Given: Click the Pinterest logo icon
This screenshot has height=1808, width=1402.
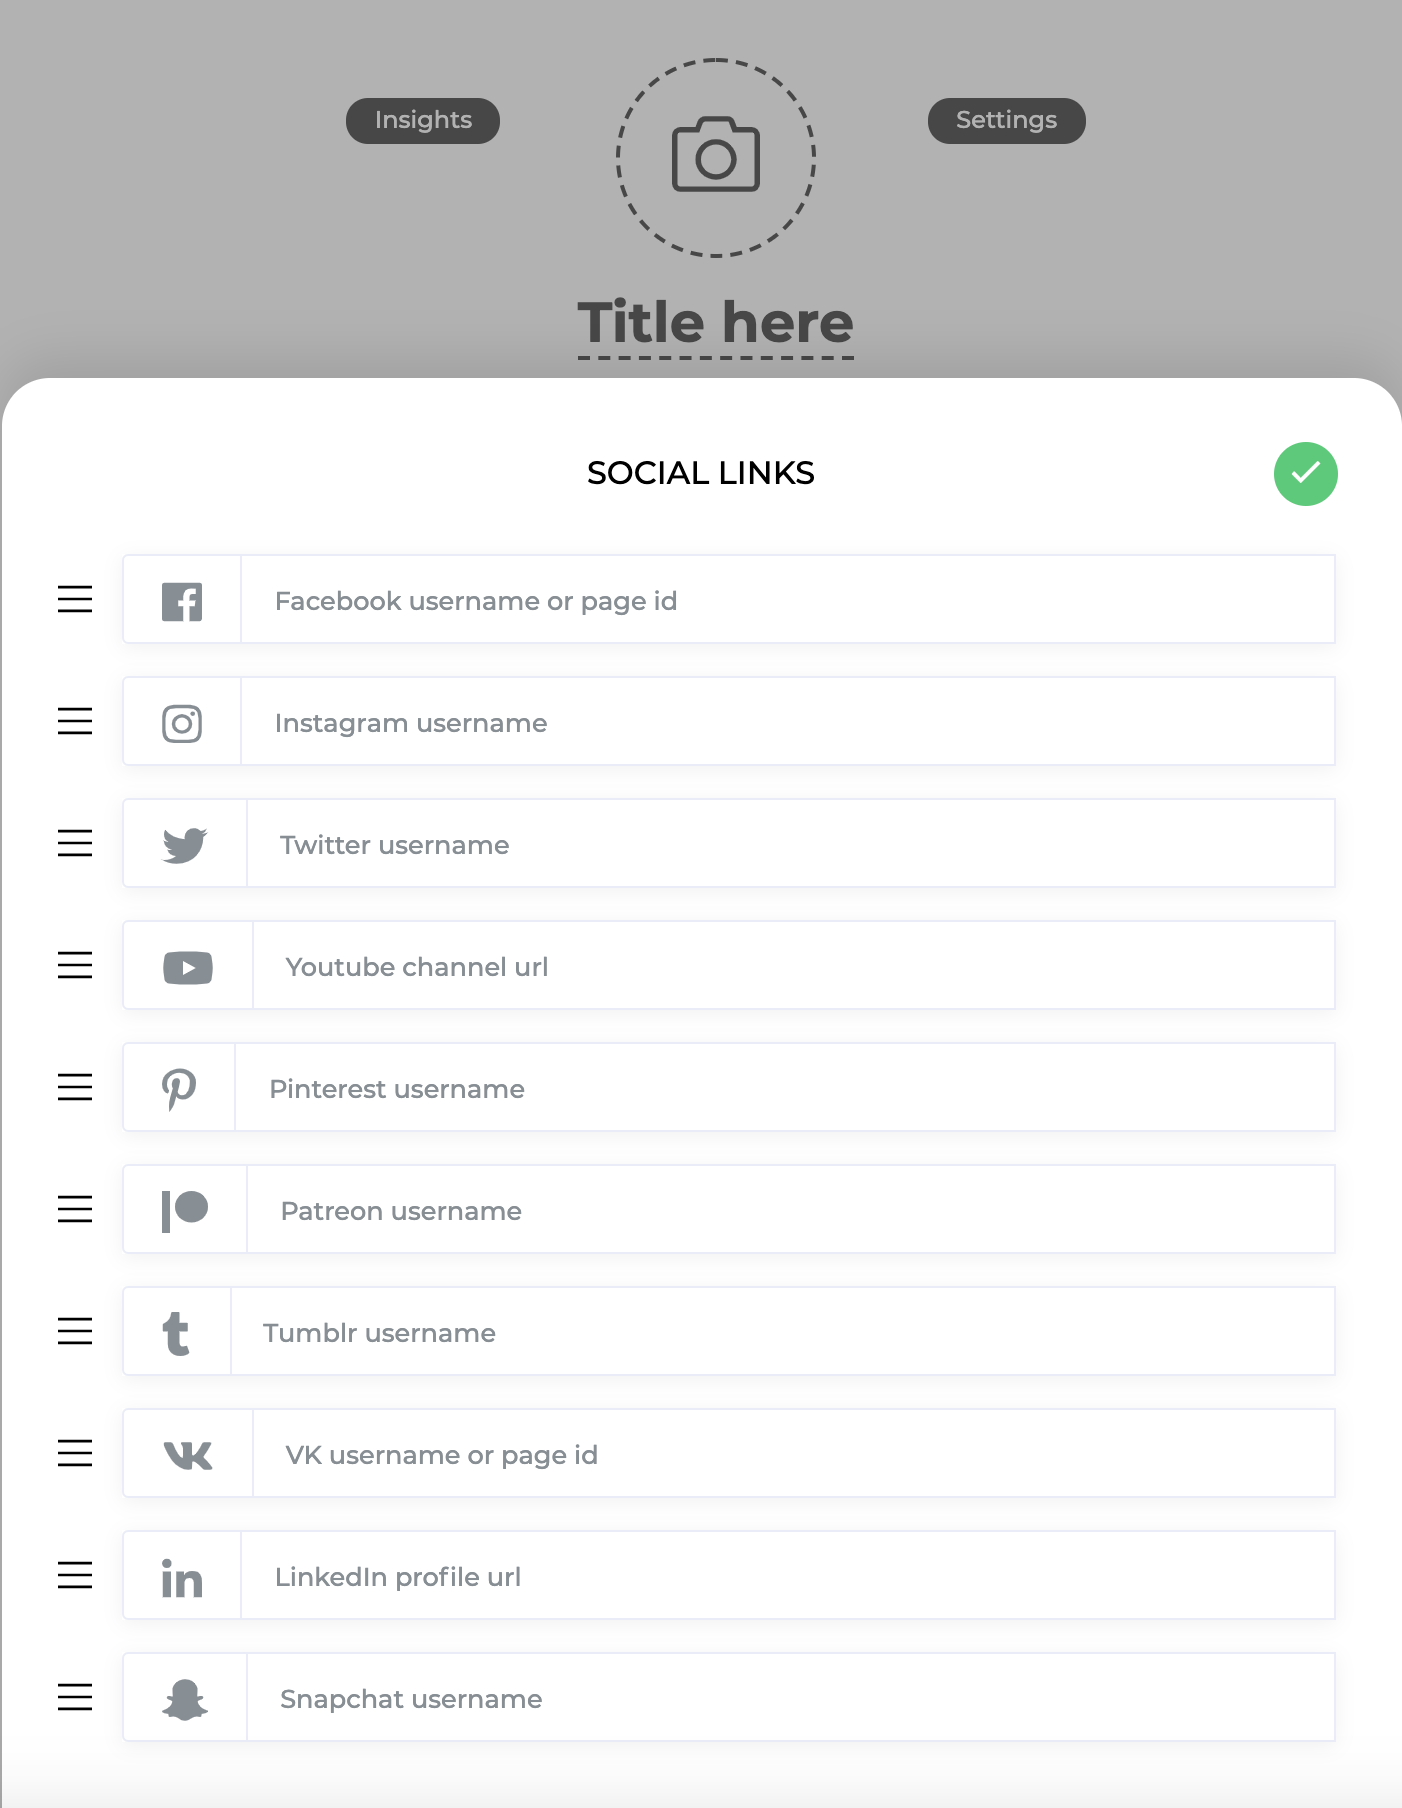Looking at the screenshot, I should point(179,1089).
